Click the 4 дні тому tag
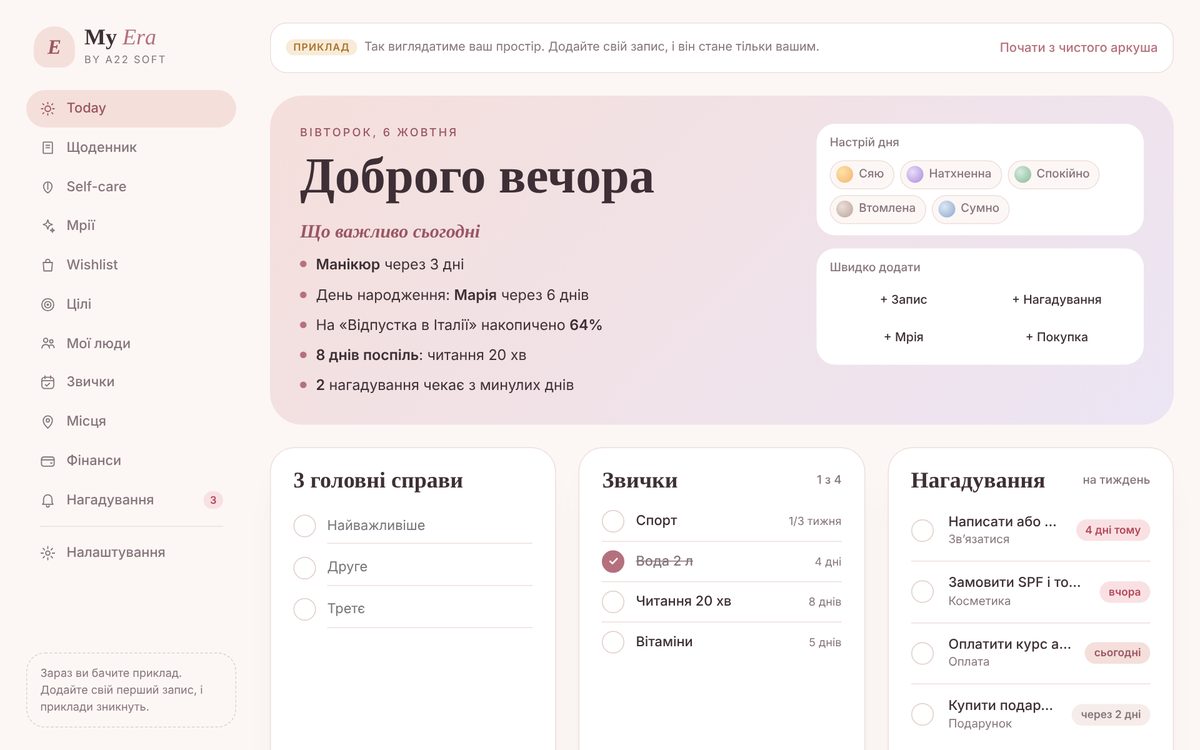Viewport: 1200px width, 750px height. [x=1113, y=530]
